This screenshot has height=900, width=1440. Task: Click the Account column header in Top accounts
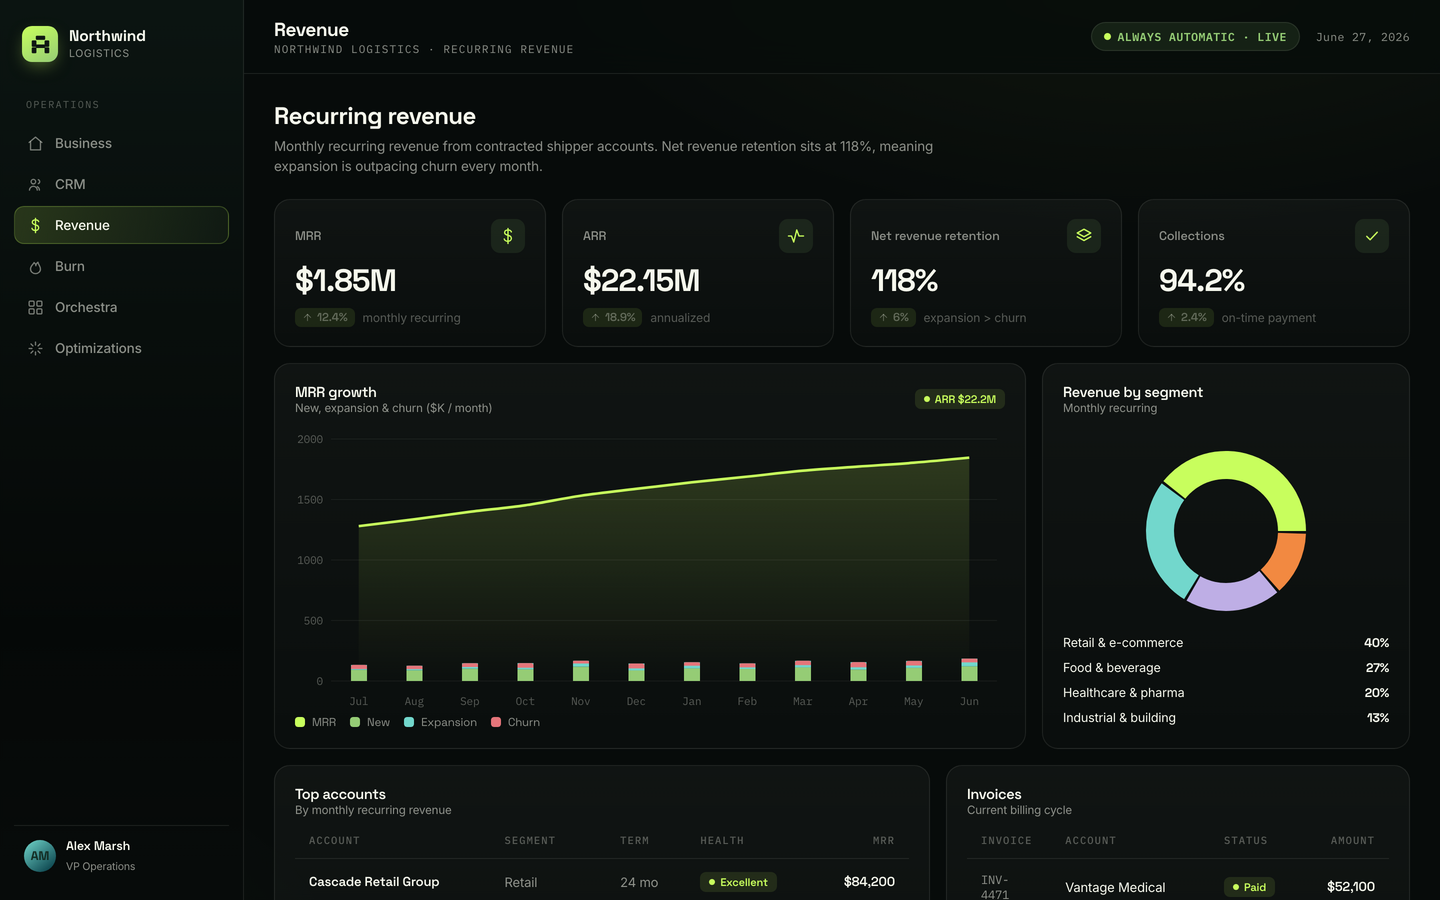(x=334, y=841)
